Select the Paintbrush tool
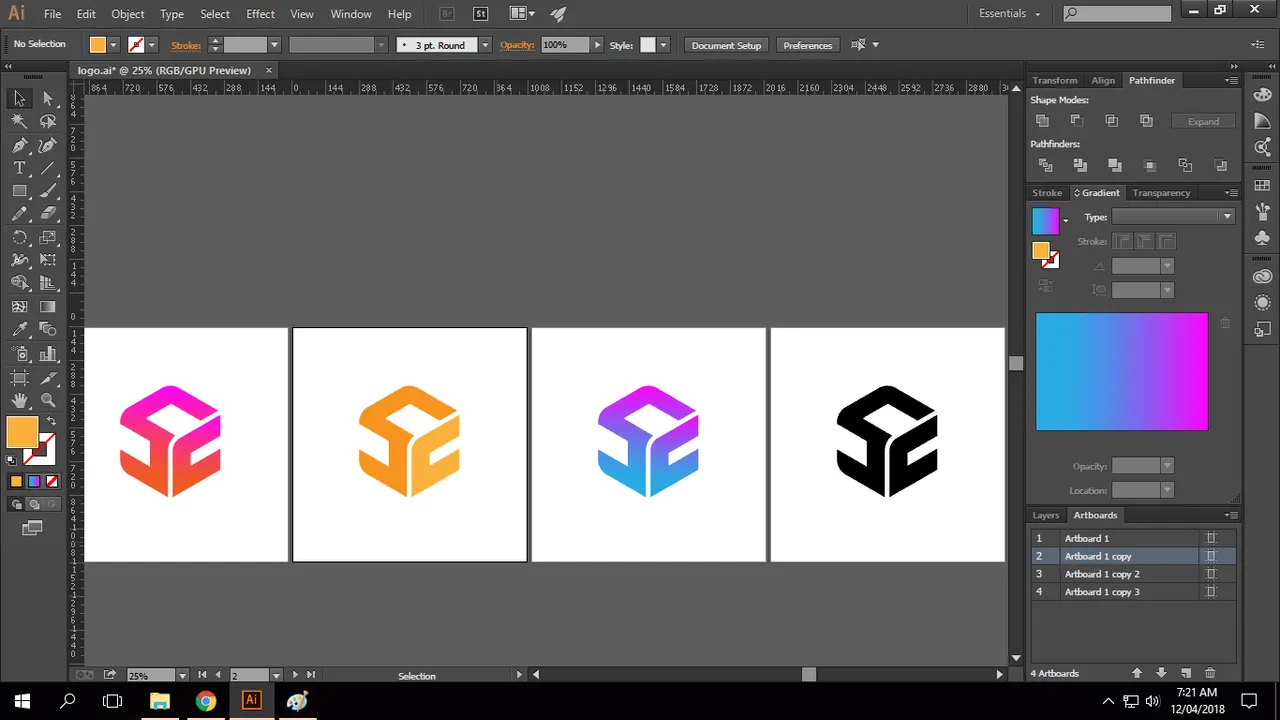The height and width of the screenshot is (720, 1280). 48,191
